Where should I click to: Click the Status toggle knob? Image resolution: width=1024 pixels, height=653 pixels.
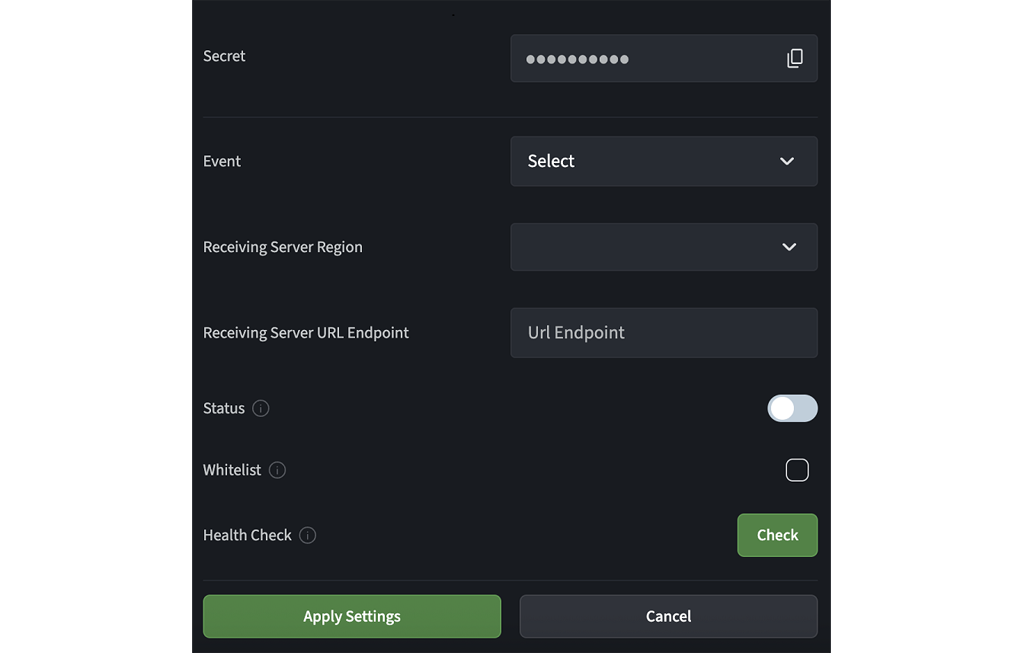(781, 408)
